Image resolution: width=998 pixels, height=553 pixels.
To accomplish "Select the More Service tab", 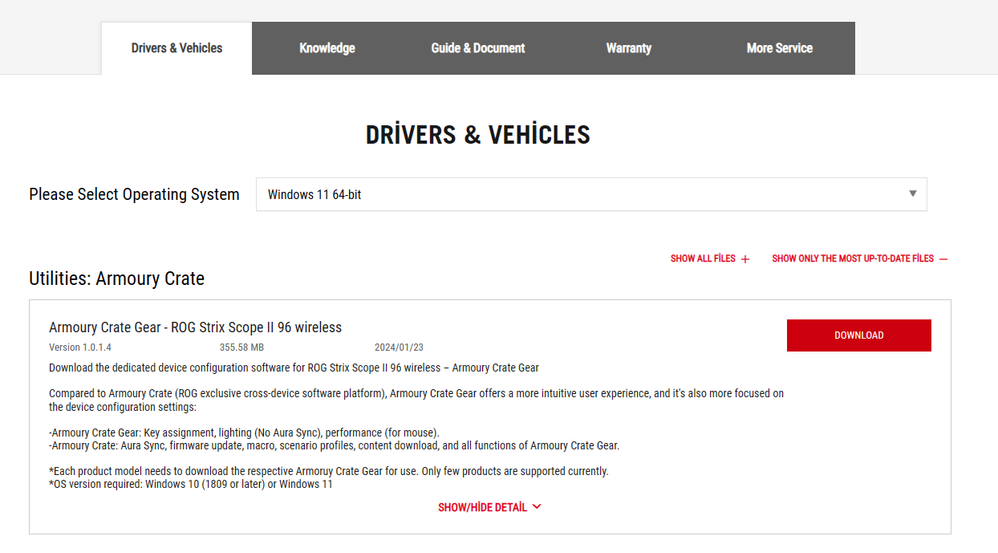I will [x=780, y=48].
